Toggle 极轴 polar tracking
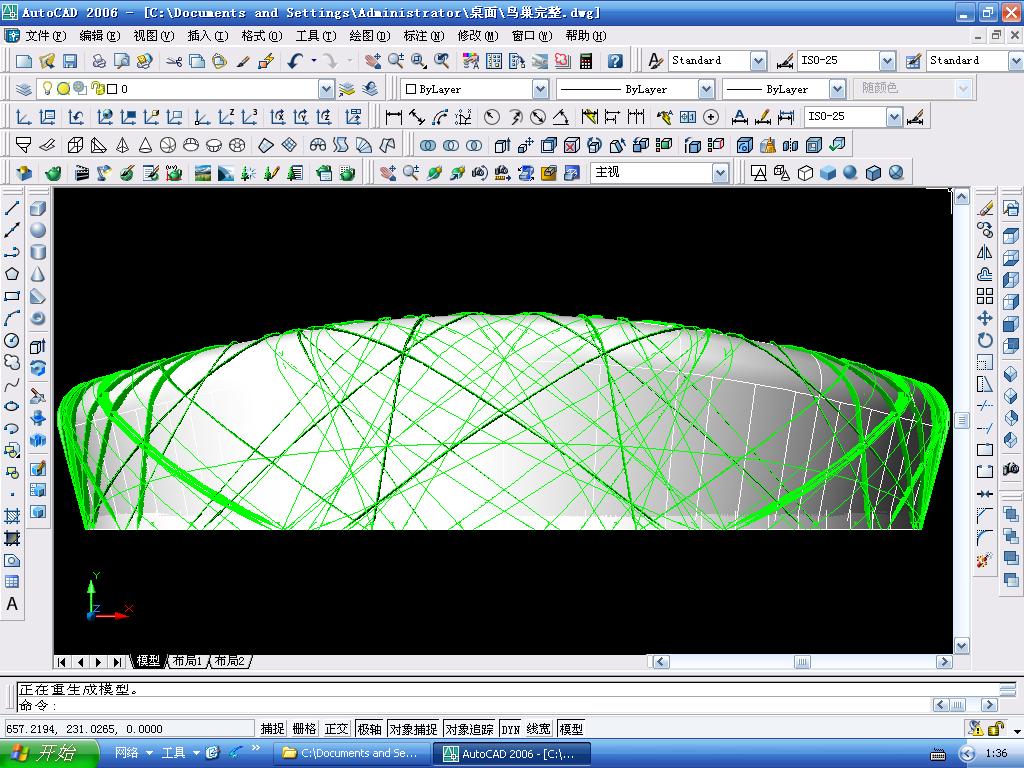 pyautogui.click(x=369, y=729)
